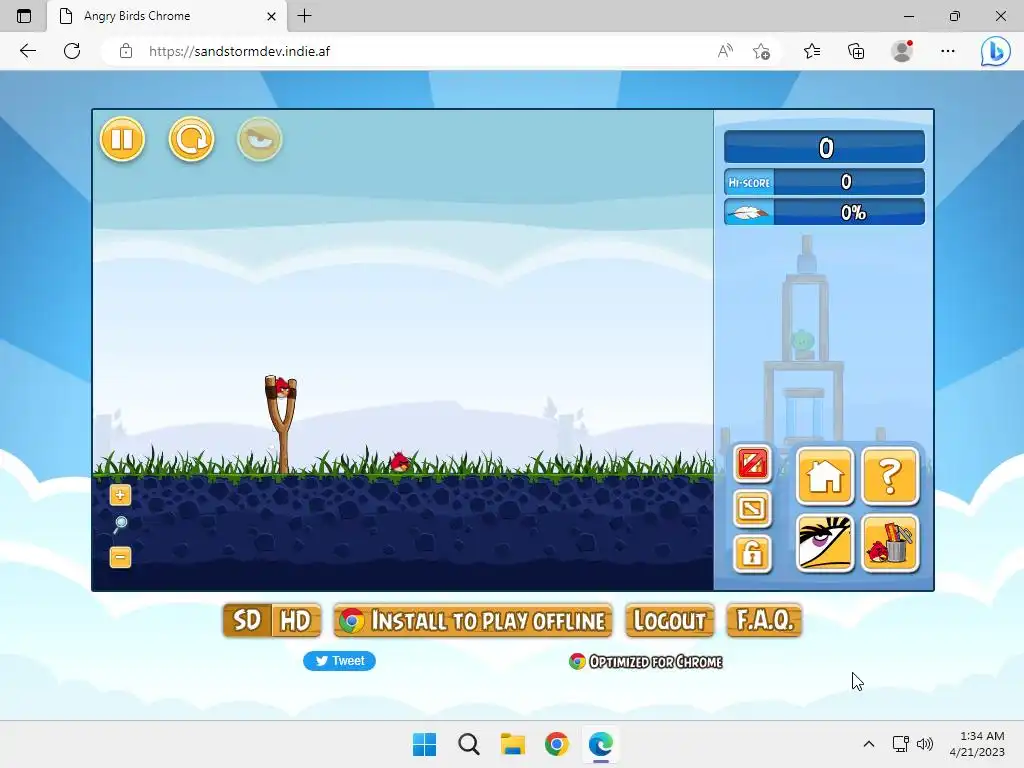Open File Explorer from taskbar

[513, 744]
